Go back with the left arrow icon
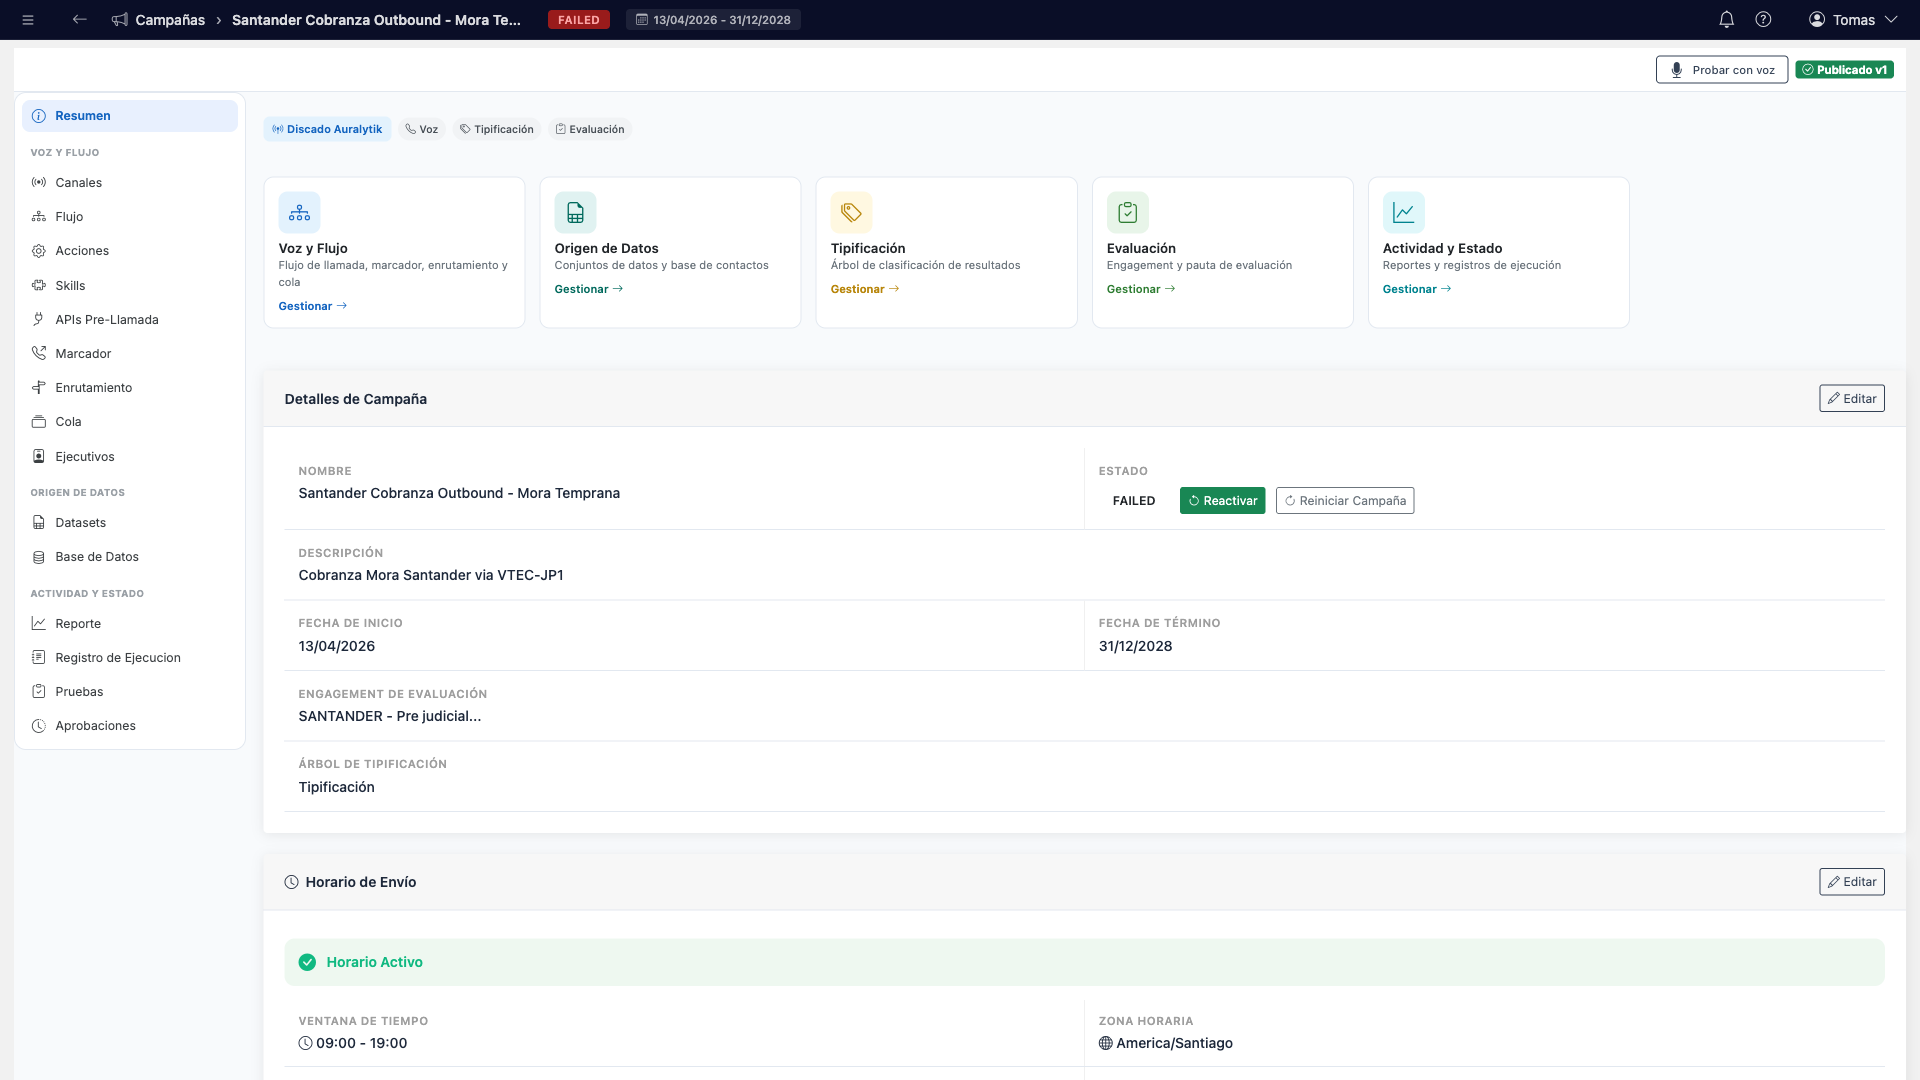 click(x=79, y=20)
